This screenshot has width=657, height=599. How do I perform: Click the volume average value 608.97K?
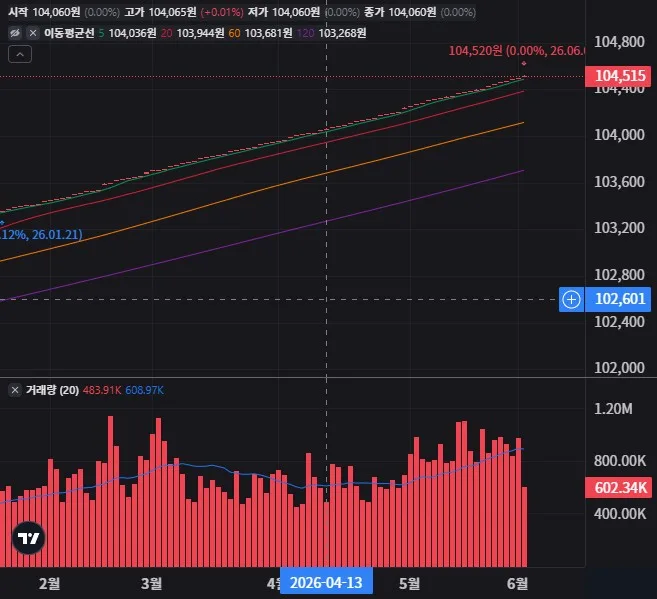[x=145, y=390]
